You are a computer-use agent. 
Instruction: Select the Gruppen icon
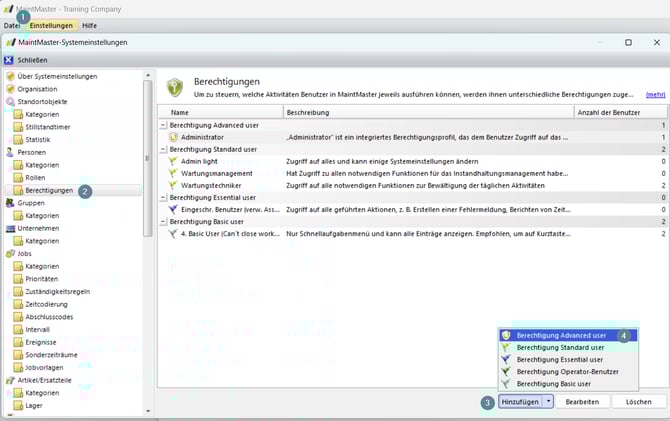10,203
